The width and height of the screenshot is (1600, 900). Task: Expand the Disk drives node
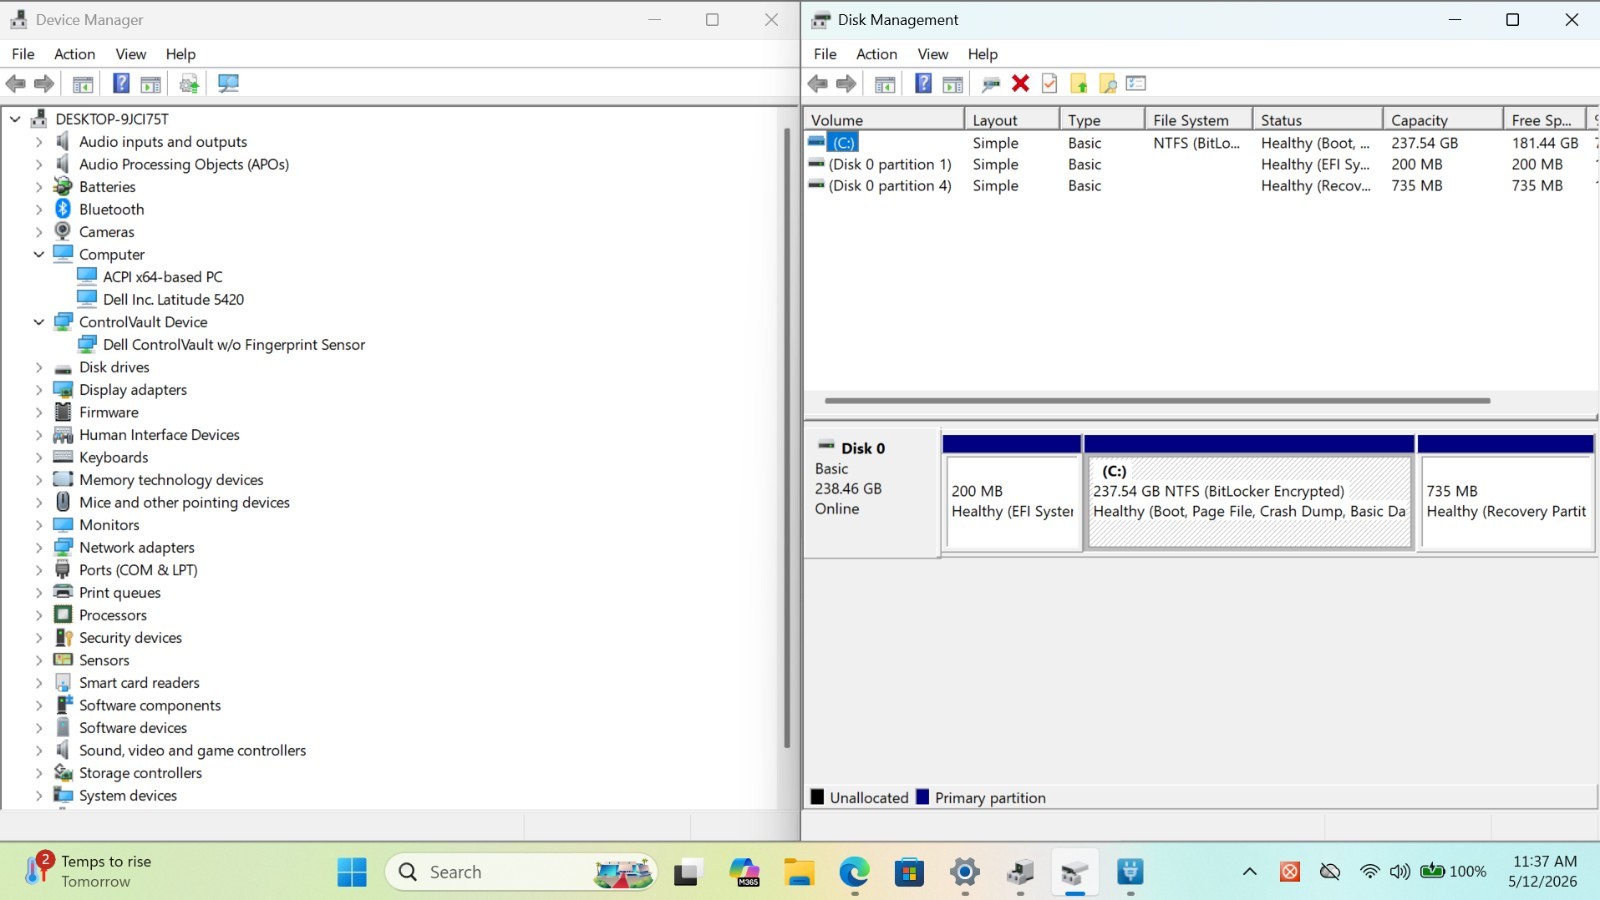pos(39,367)
